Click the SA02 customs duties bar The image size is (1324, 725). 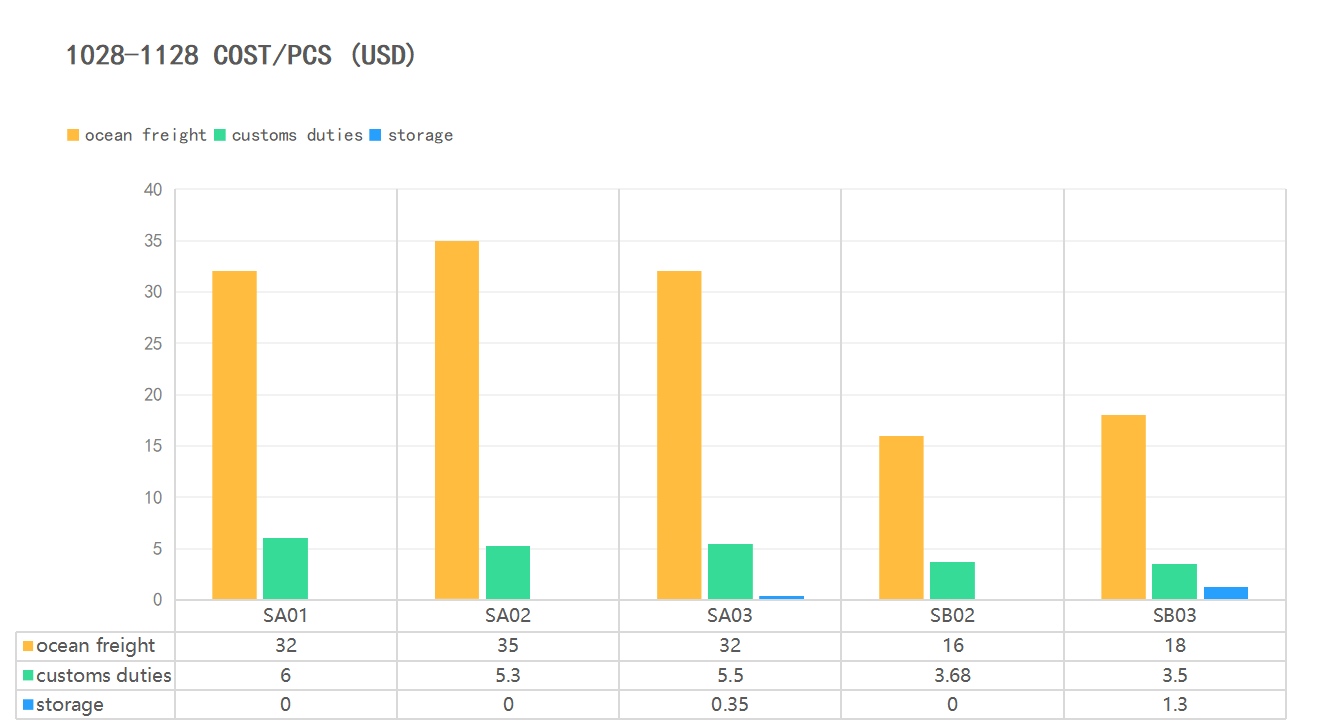coord(508,573)
